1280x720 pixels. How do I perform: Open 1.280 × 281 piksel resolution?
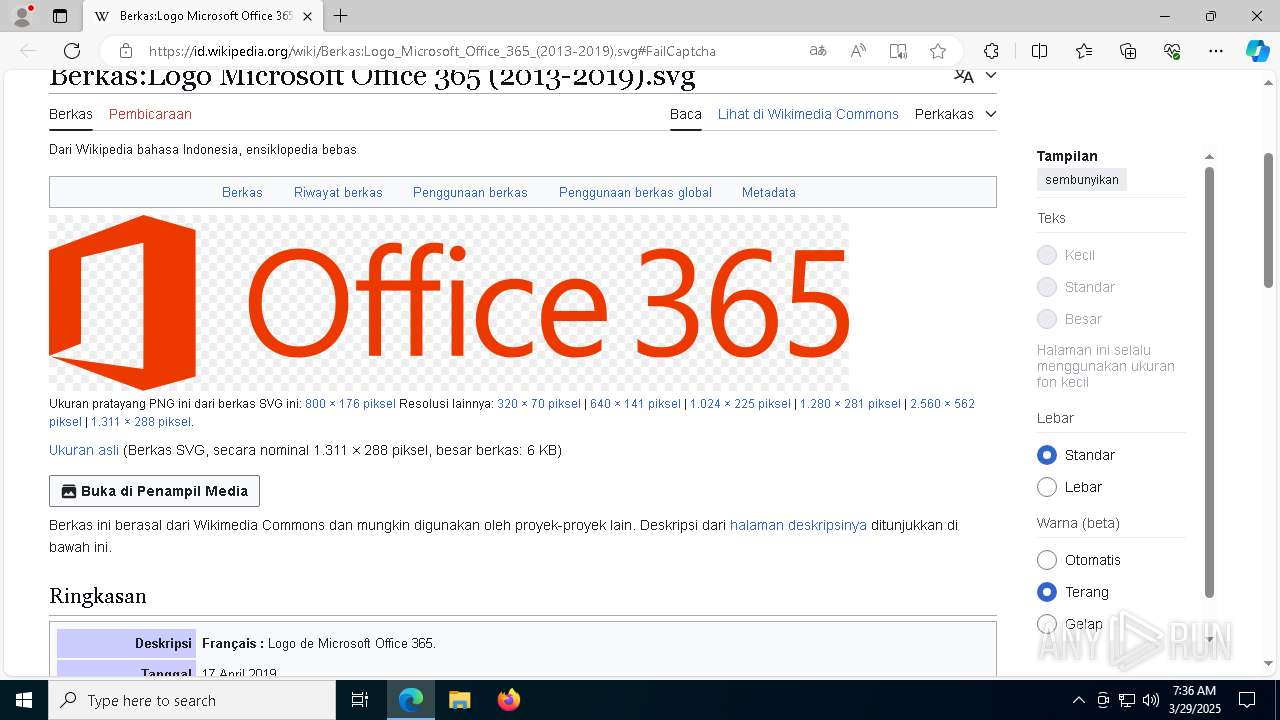850,404
